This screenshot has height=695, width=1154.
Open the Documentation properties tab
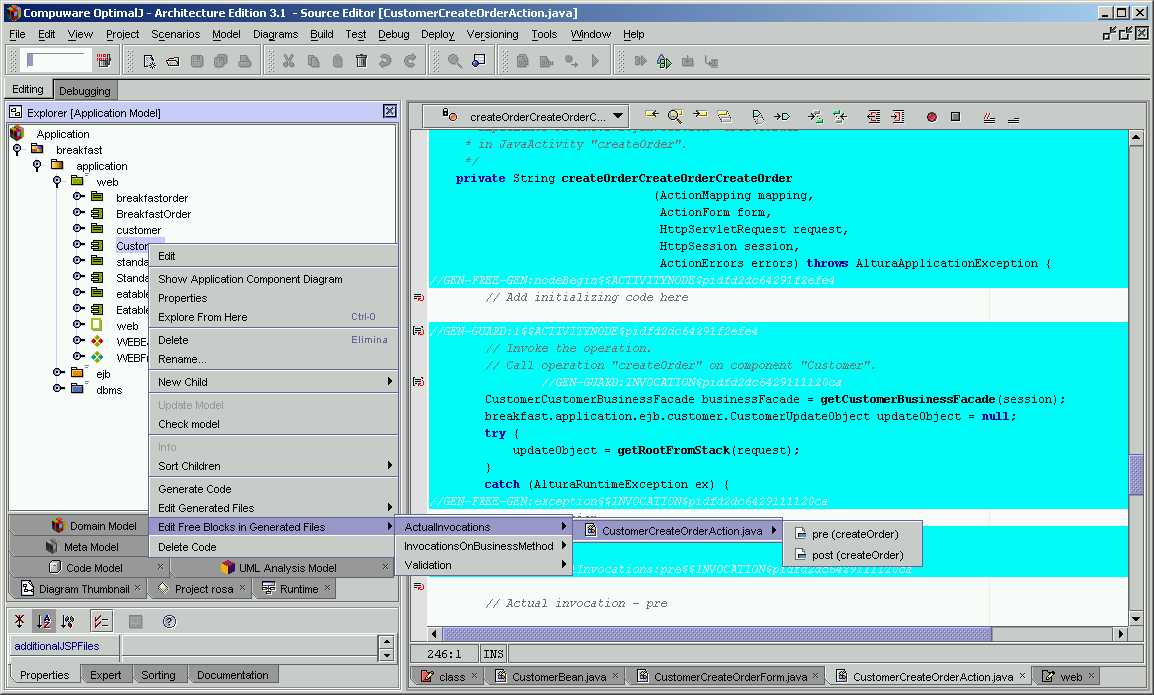pyautogui.click(x=233, y=674)
